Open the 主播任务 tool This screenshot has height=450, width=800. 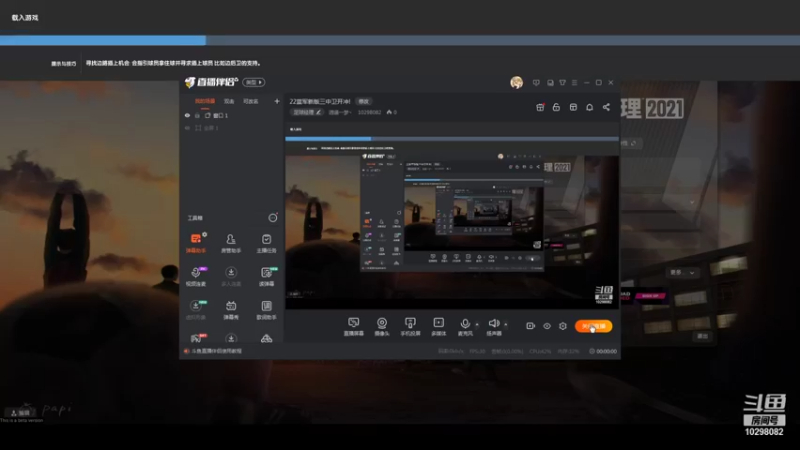[266, 243]
